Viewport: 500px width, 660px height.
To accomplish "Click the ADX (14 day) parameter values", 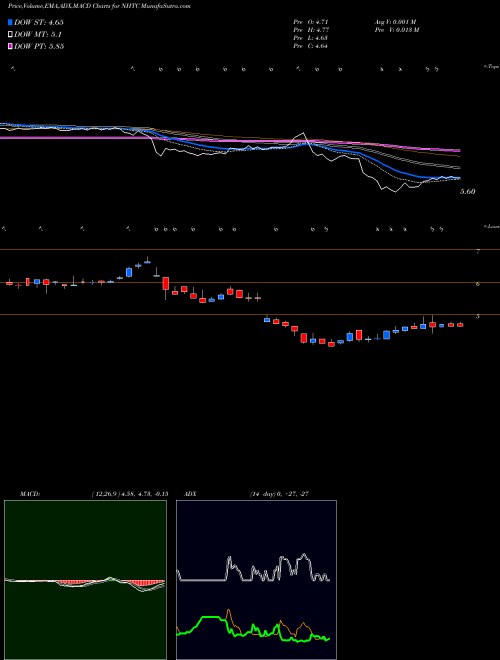I will tap(279, 493).
